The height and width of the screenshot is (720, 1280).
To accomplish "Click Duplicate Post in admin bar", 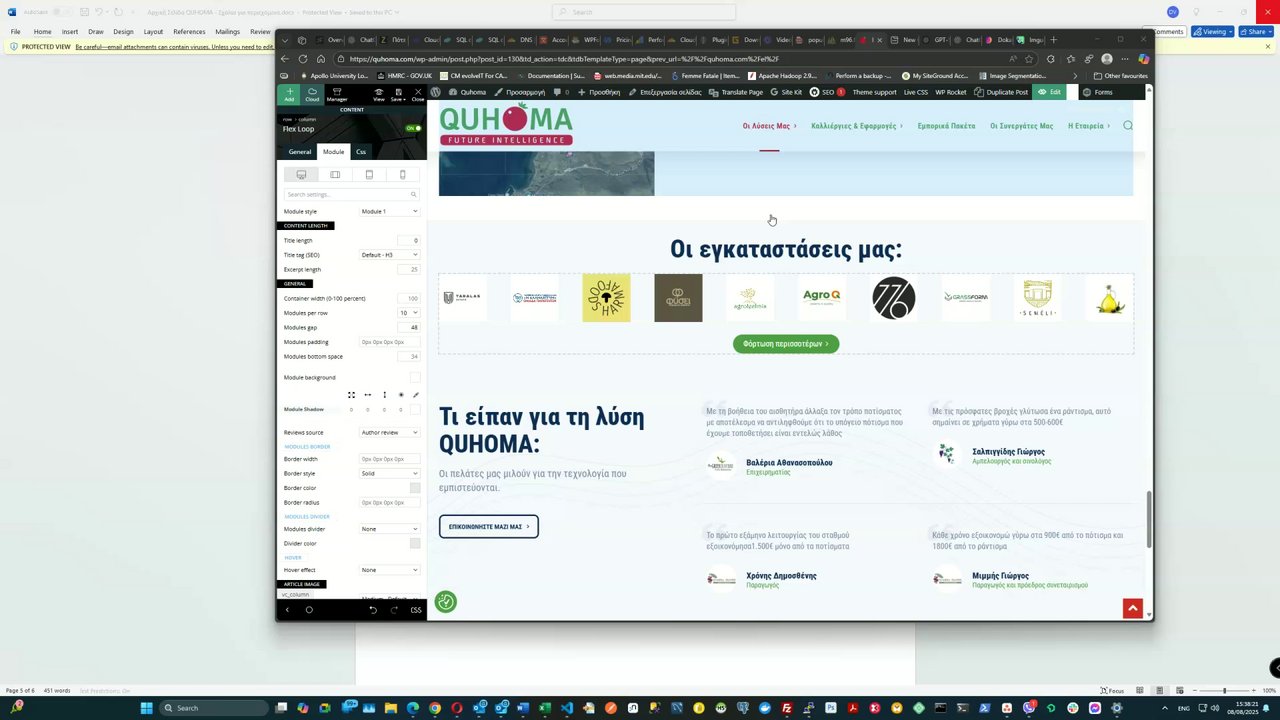I will click(1001, 92).
